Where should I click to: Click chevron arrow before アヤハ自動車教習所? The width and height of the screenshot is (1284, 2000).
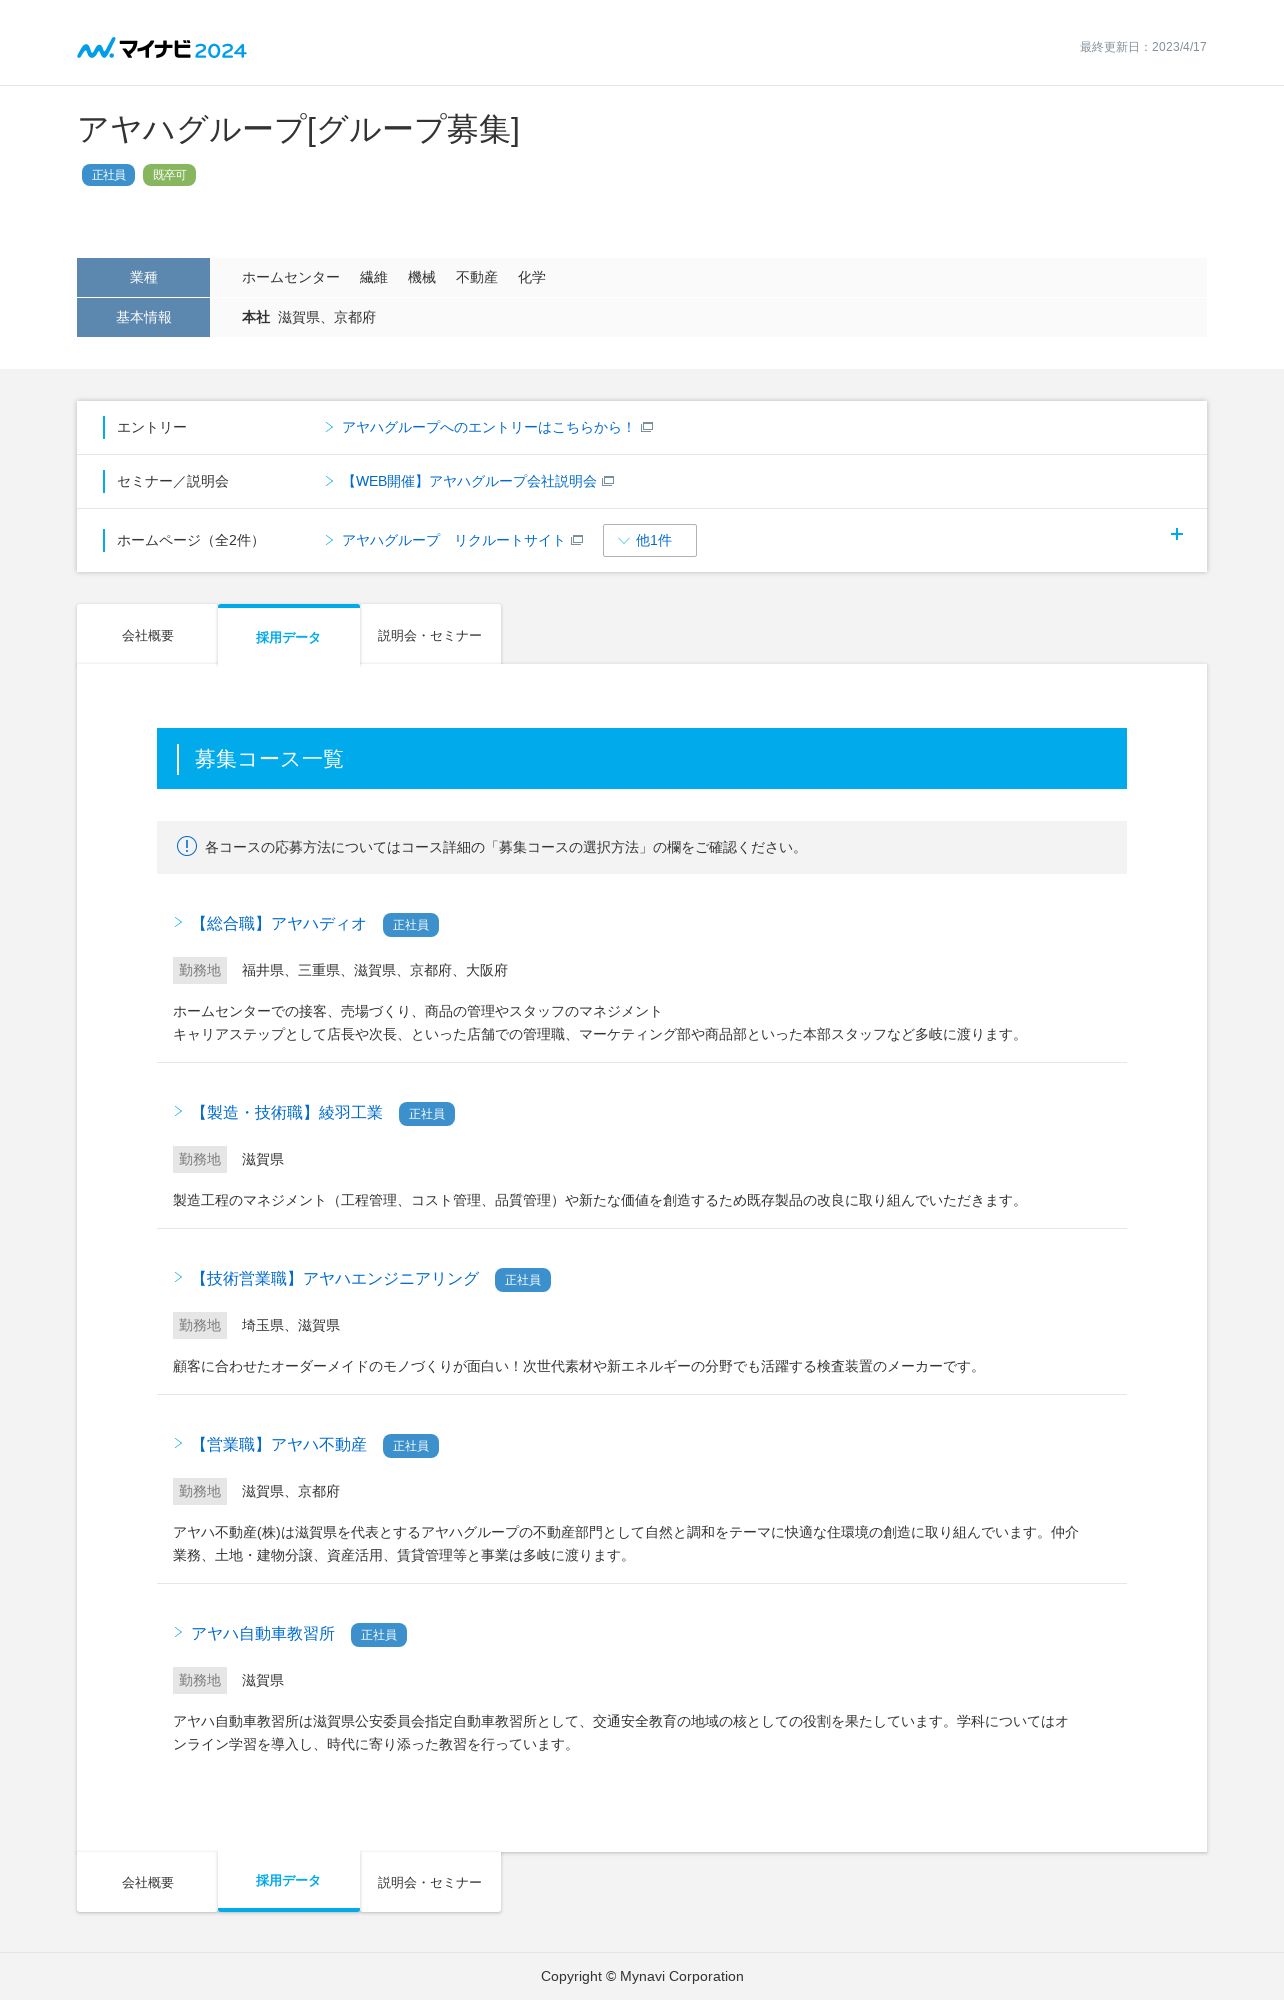(178, 1632)
